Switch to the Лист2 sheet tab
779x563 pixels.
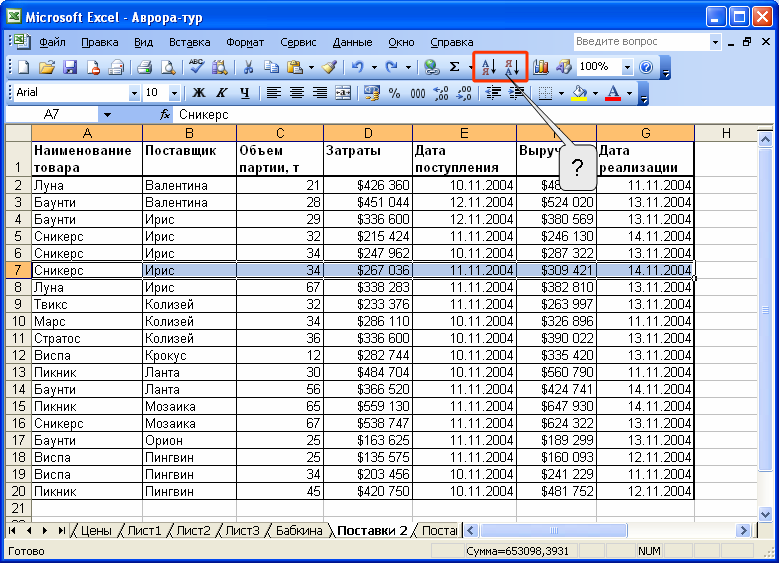click(193, 531)
